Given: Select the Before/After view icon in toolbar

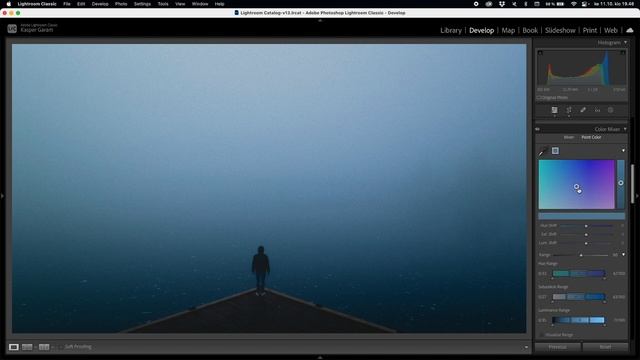Looking at the screenshot, I should tap(44, 347).
